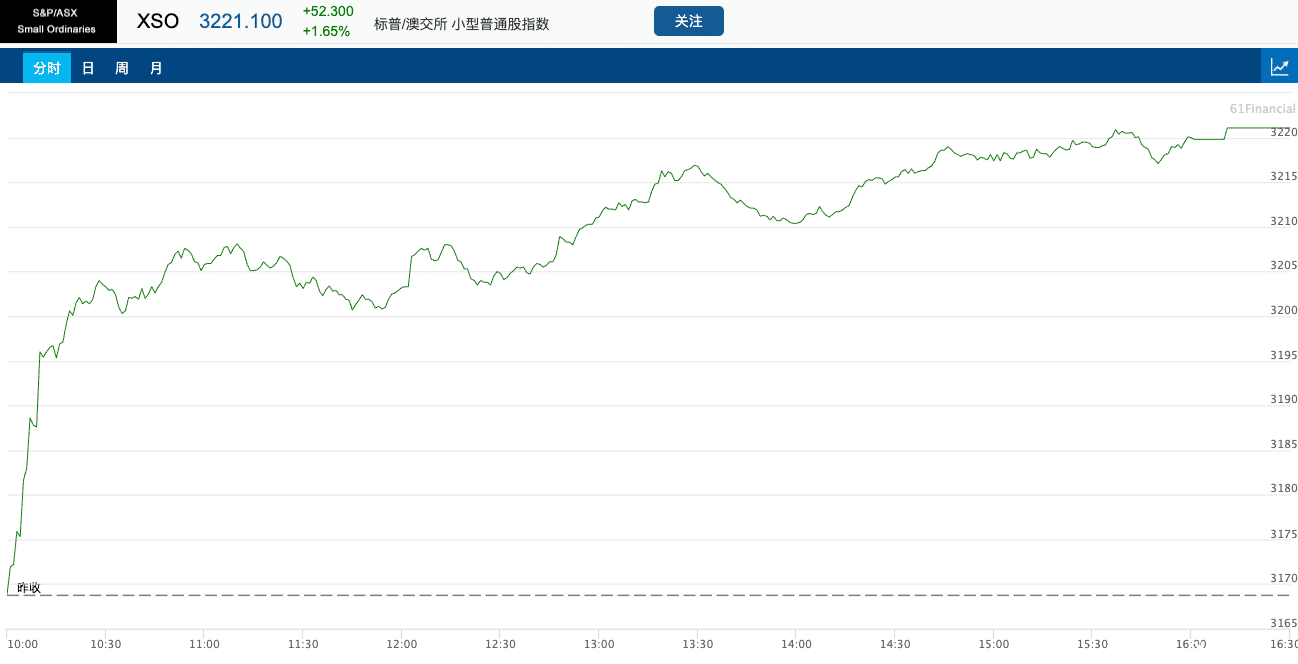Click the 3175 price axis label
The height and width of the screenshot is (664, 1298).
pos(1284,533)
